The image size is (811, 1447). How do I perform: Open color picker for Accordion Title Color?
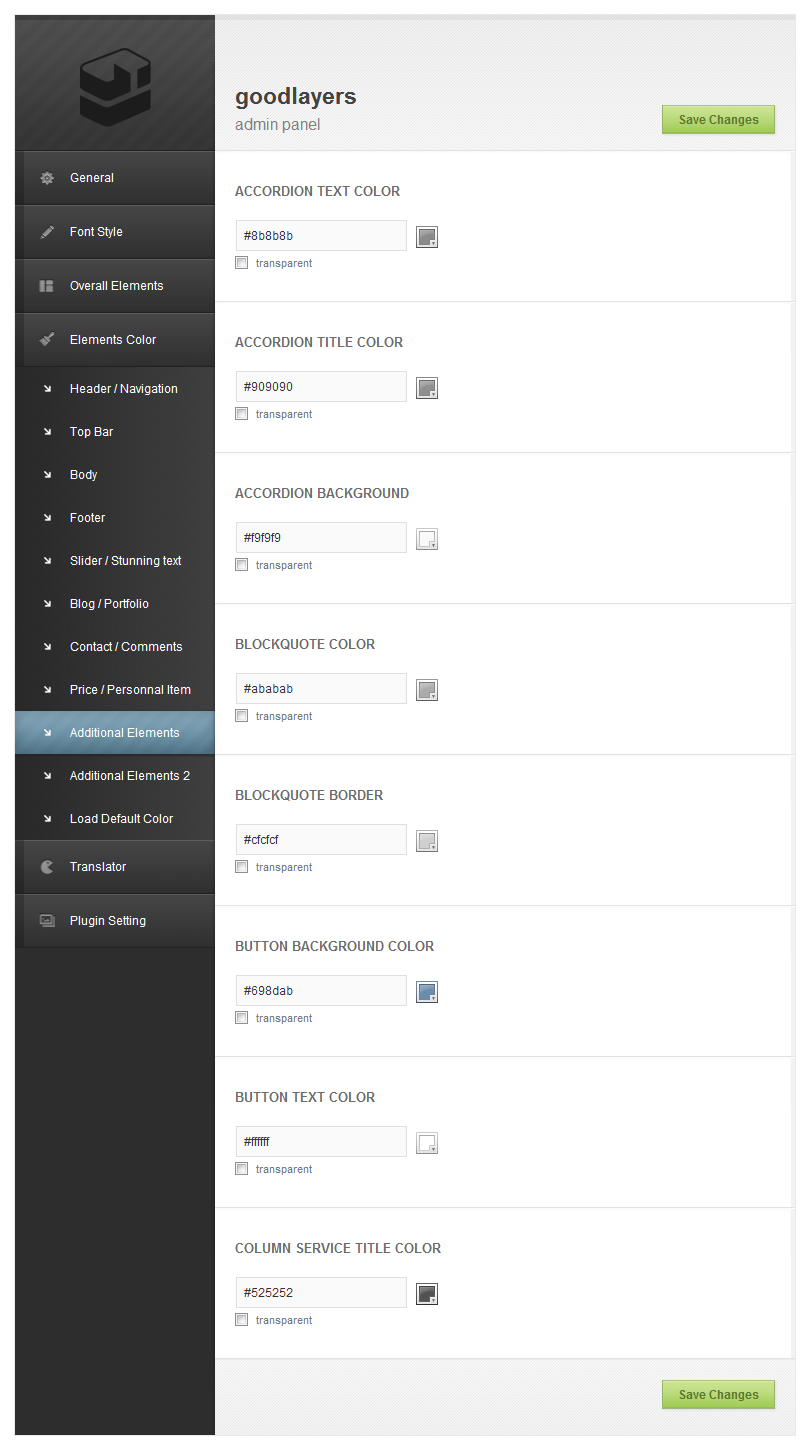pyautogui.click(x=427, y=388)
